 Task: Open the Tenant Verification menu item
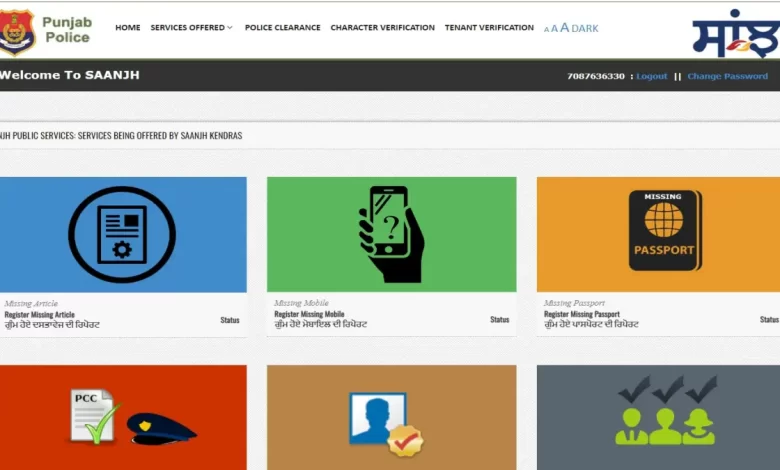pos(489,28)
